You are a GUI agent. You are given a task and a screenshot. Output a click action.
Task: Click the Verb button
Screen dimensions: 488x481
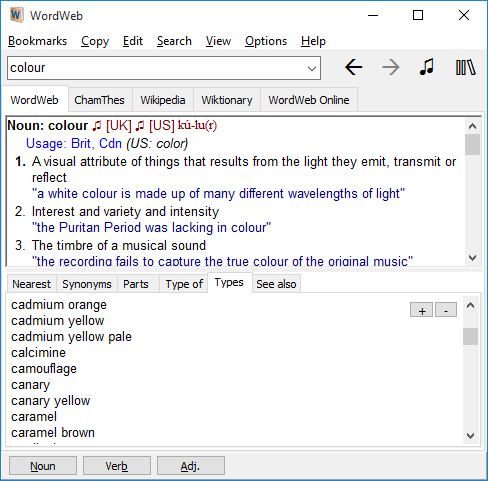click(117, 466)
